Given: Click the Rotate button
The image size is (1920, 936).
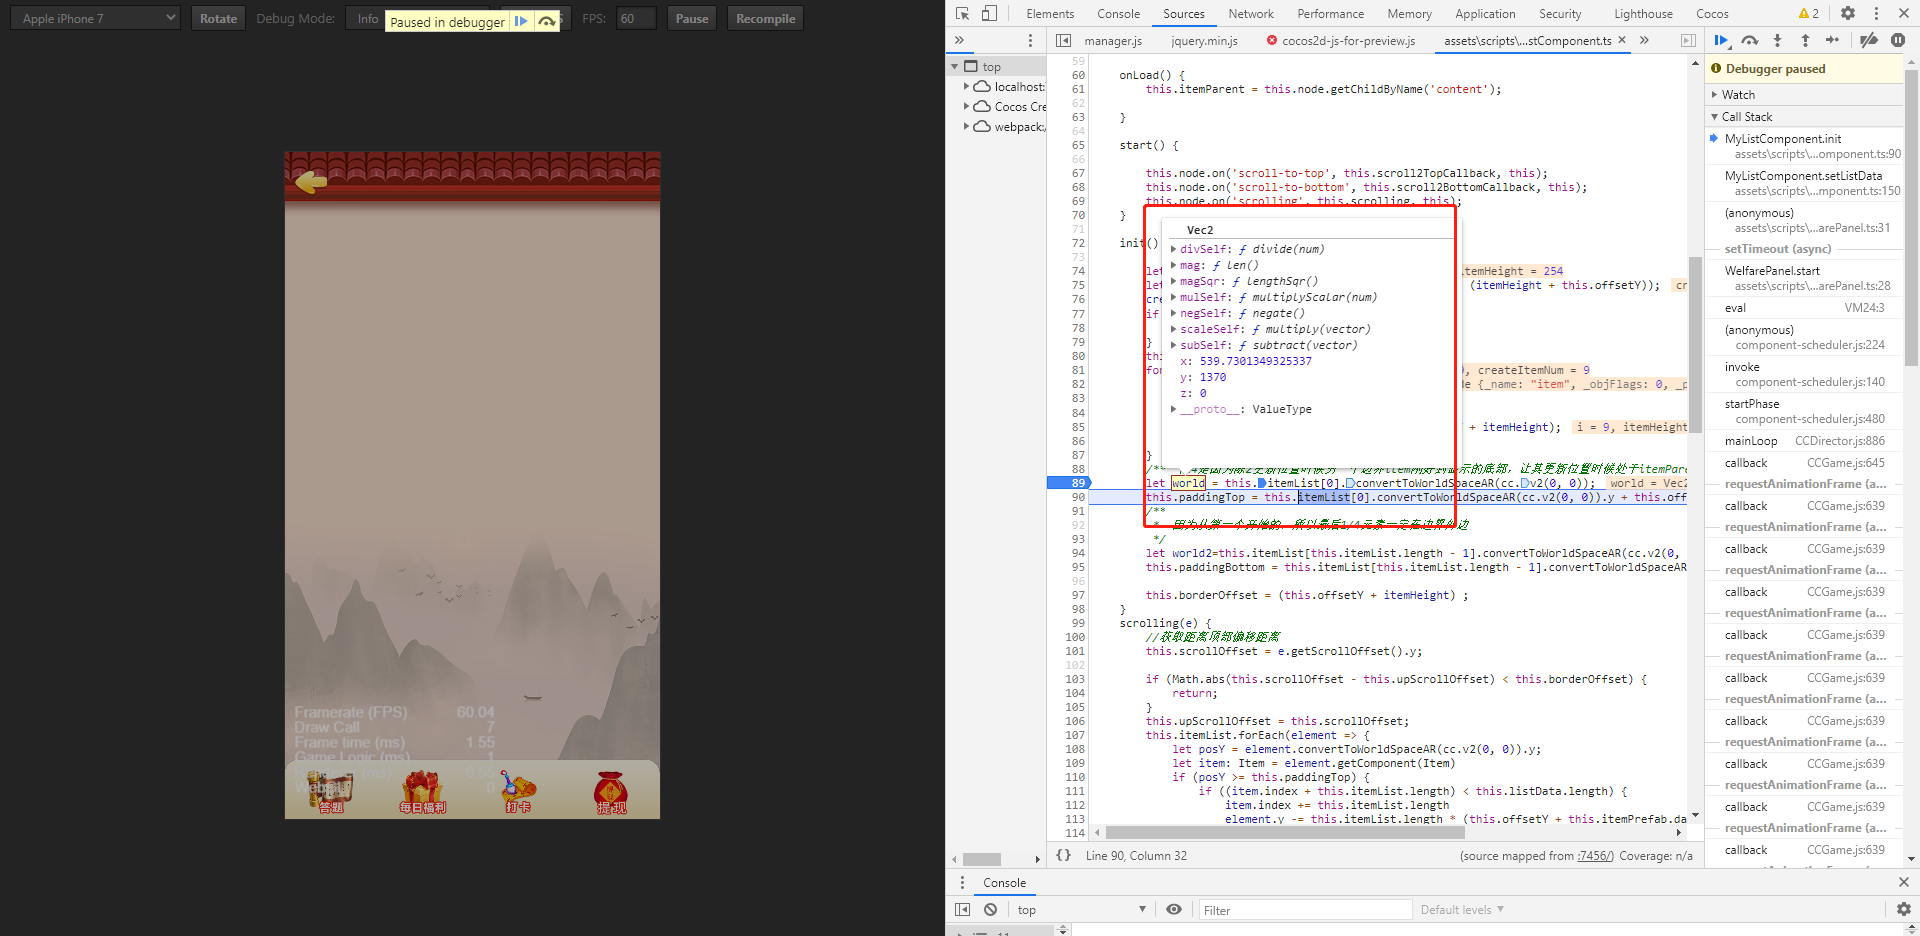Looking at the screenshot, I should (218, 18).
